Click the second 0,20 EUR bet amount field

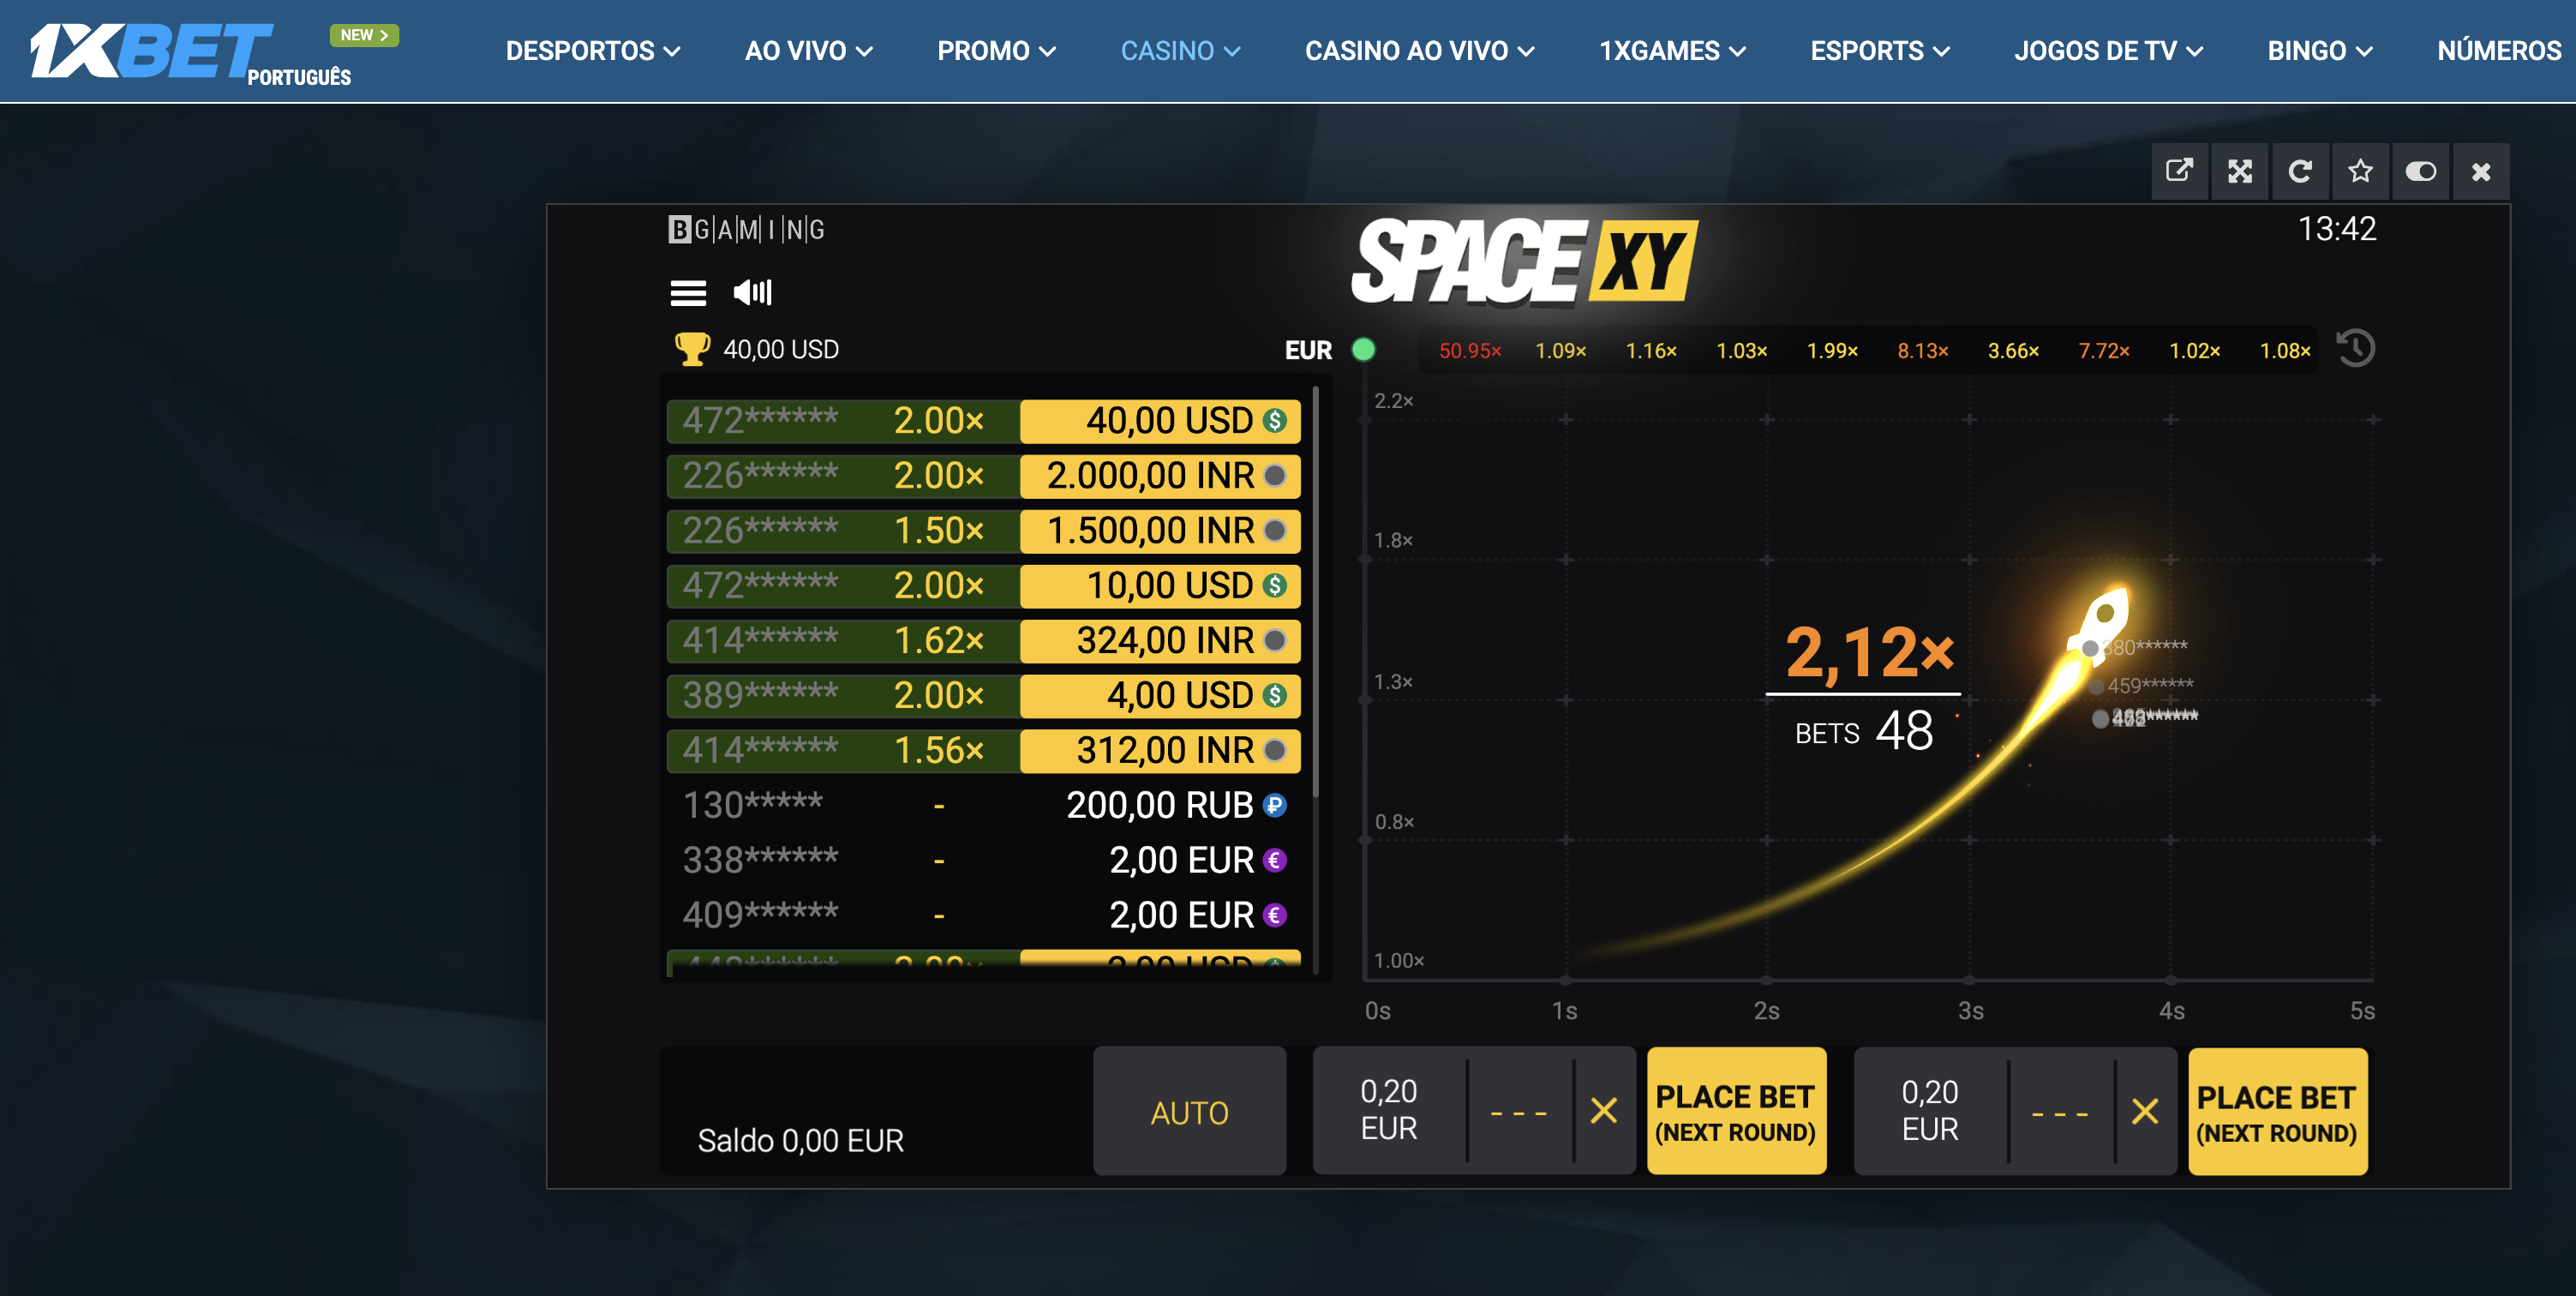pyautogui.click(x=1929, y=1111)
